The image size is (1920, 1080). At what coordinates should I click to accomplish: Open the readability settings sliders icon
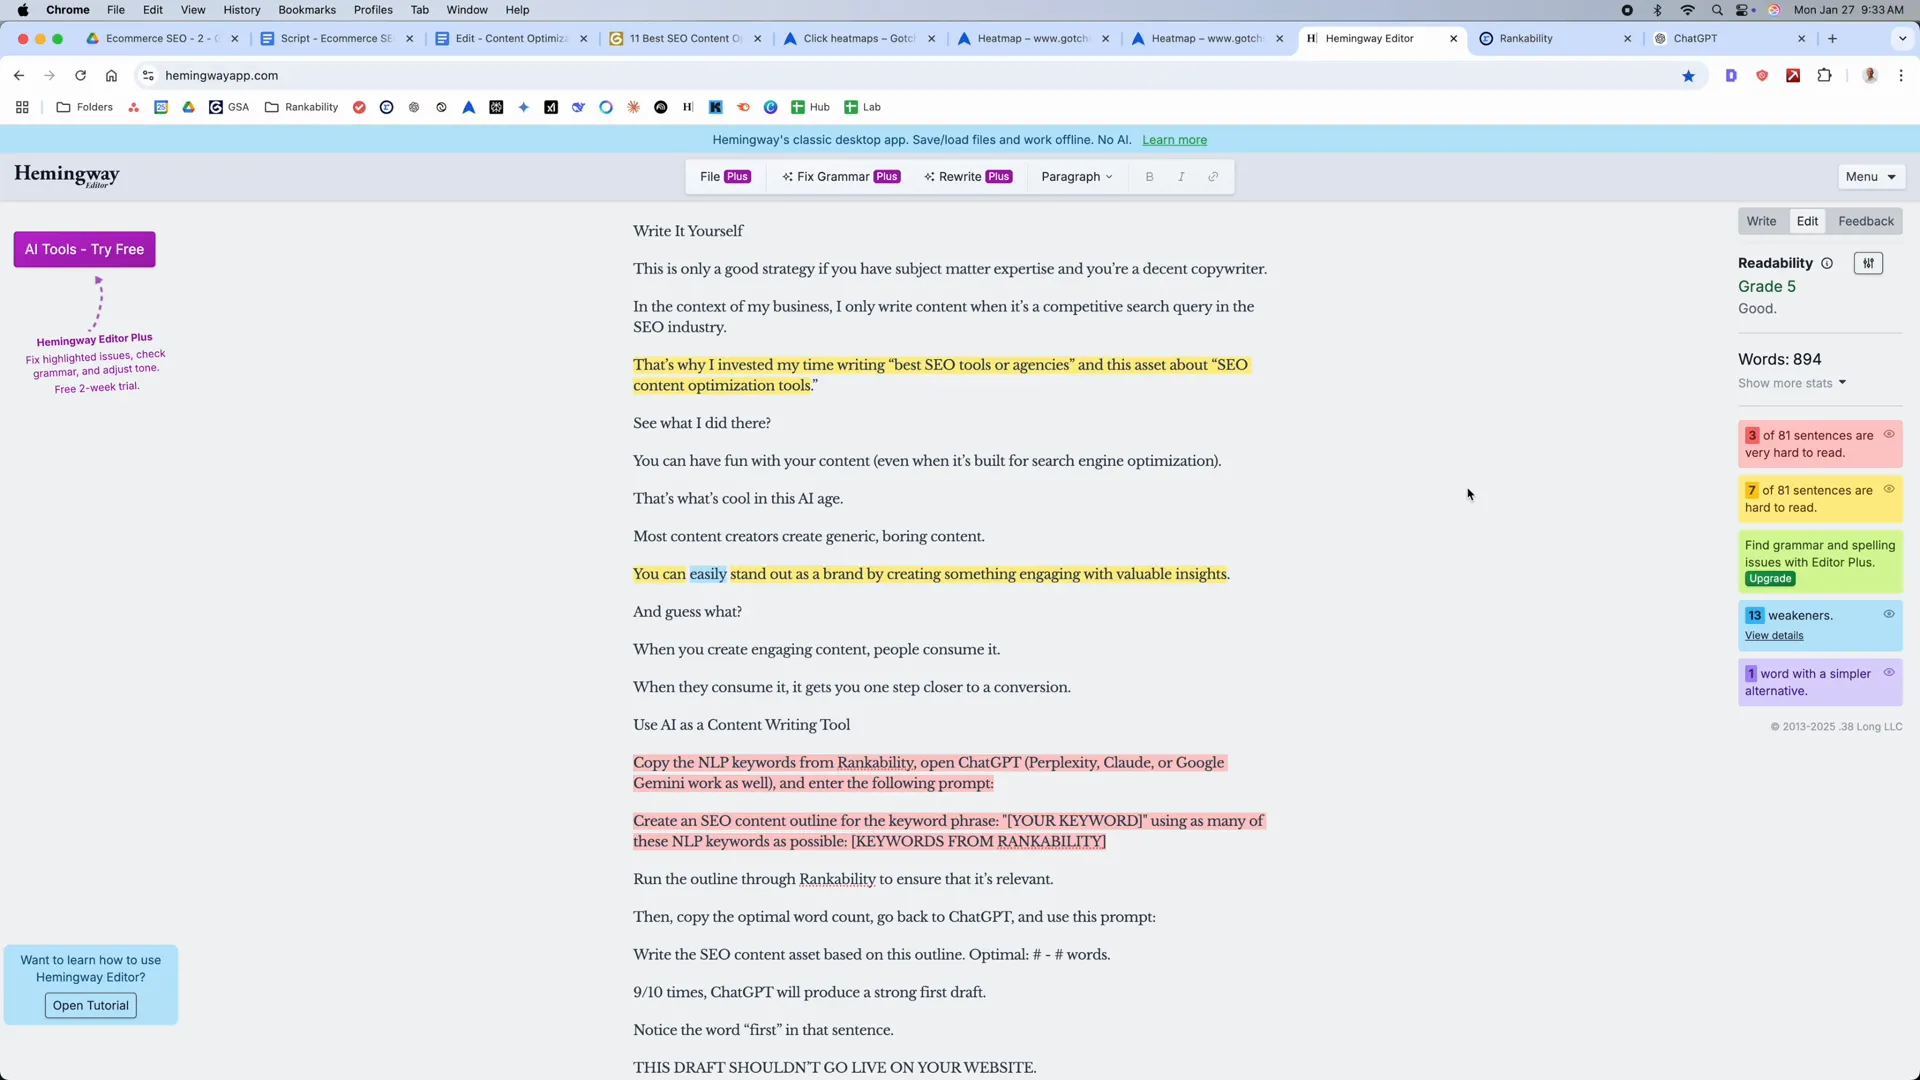(1868, 263)
